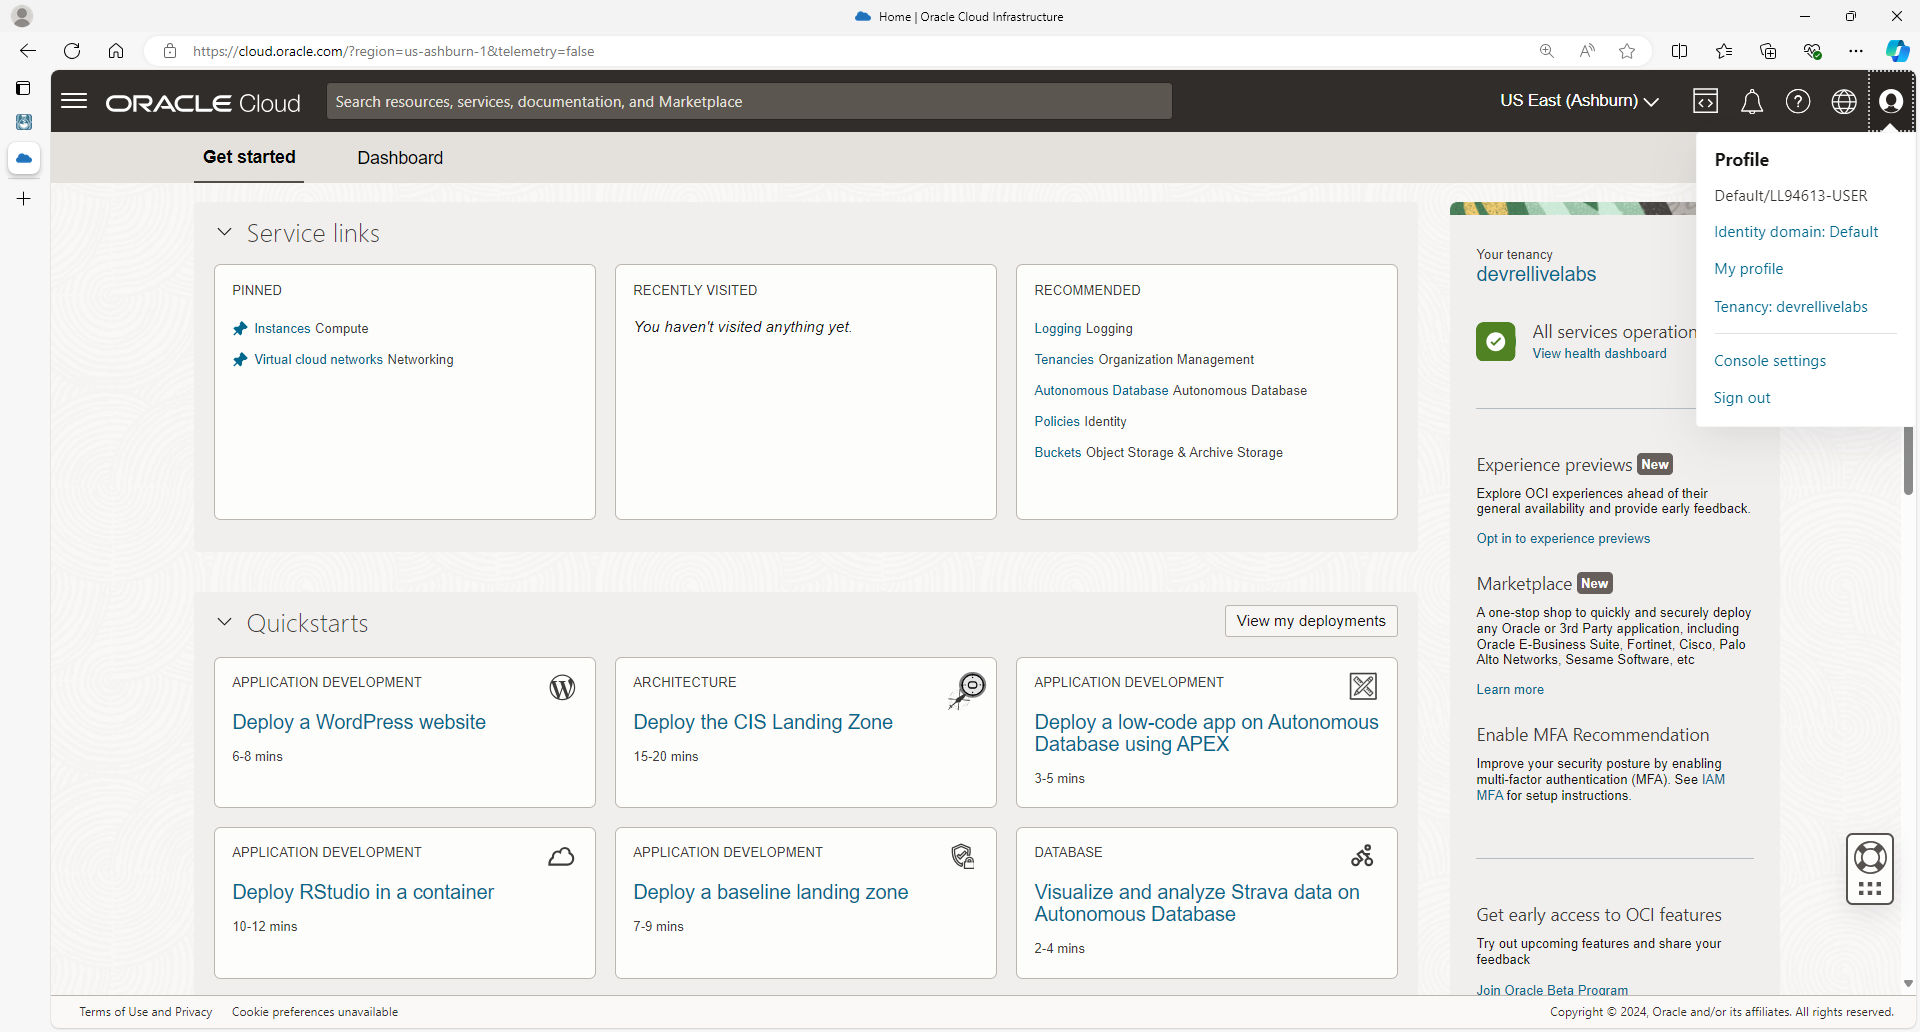Open Console settings from Profile menu
The height and width of the screenshot is (1032, 1920).
[x=1769, y=361]
